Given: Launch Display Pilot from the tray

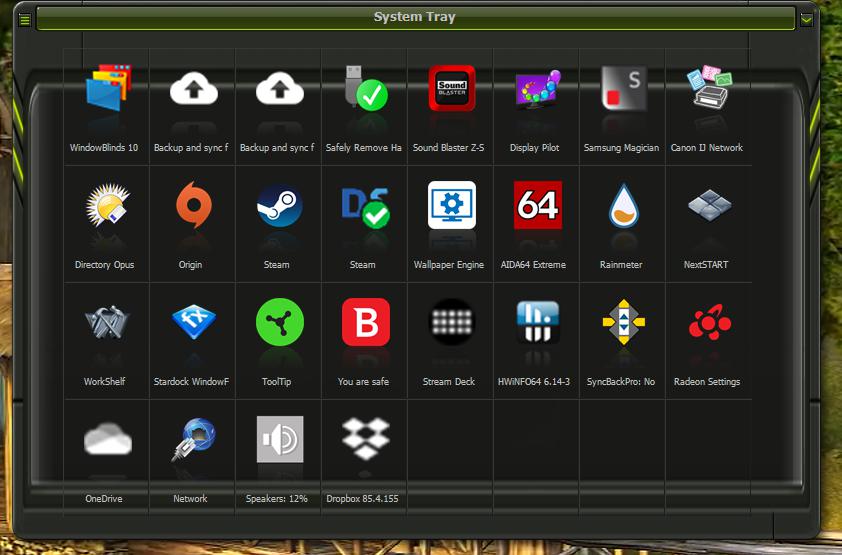Looking at the screenshot, I should pos(537,89).
